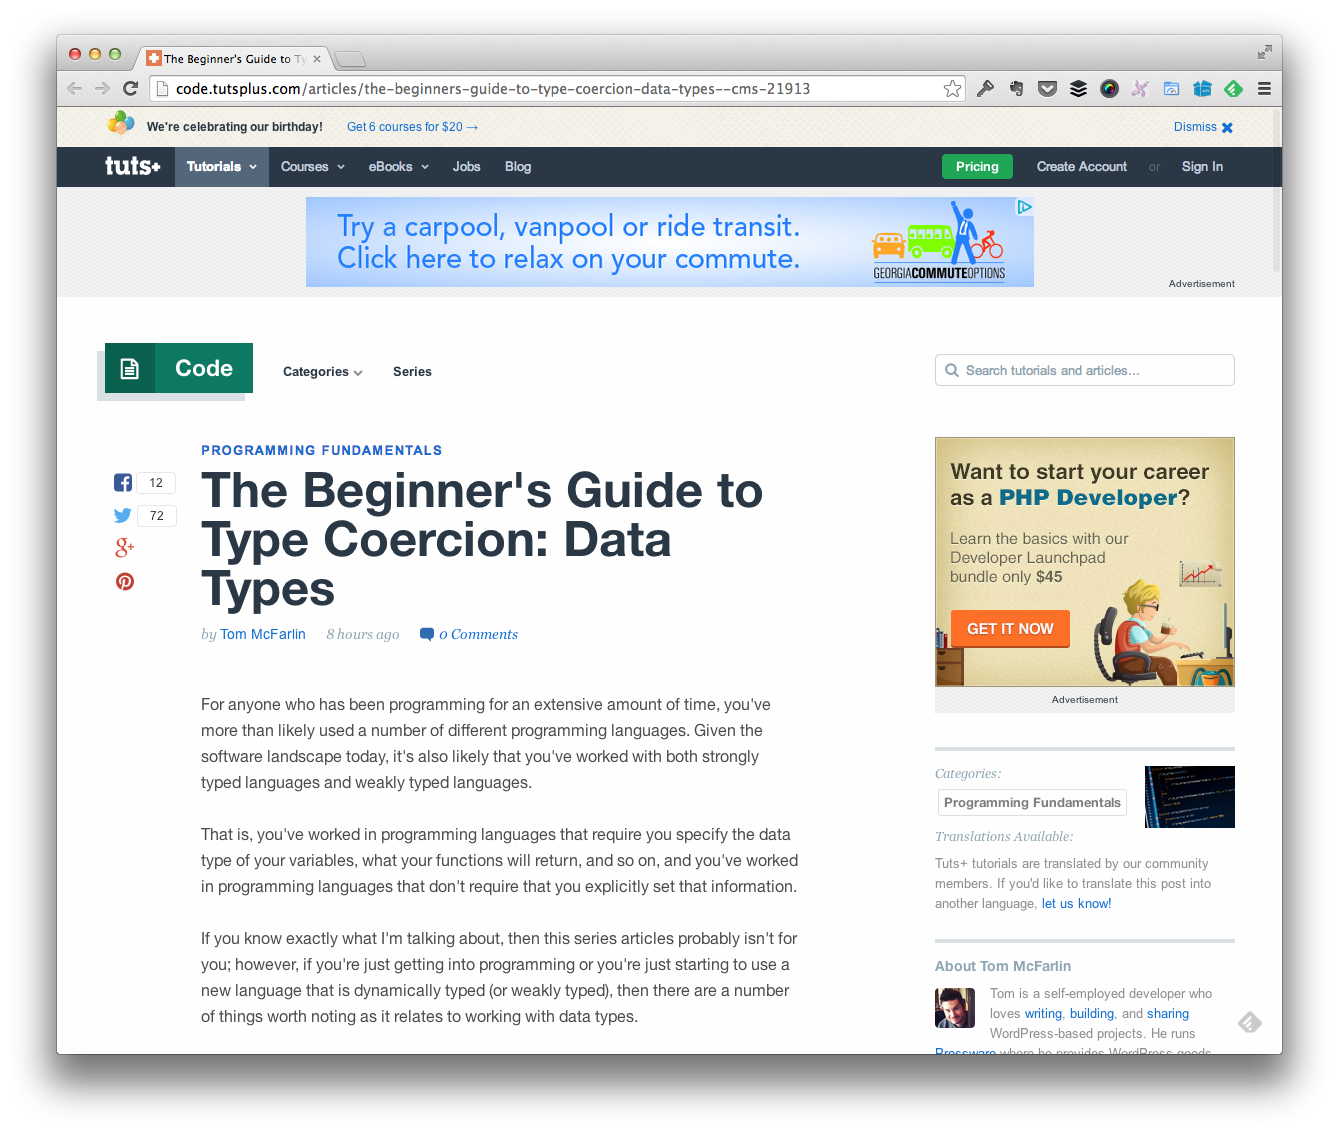Image resolution: width=1339 pixels, height=1133 pixels.
Task: Pin article using the Pinterest icon
Action: [x=124, y=581]
